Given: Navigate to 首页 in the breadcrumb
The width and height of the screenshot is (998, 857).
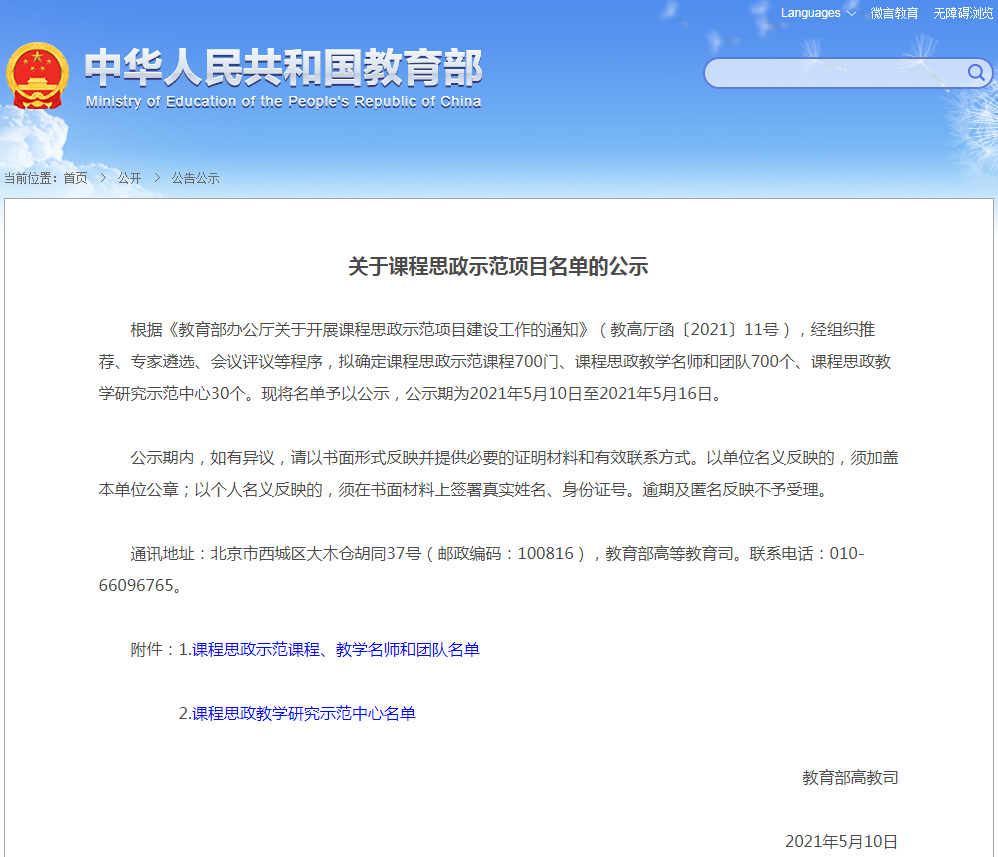Looking at the screenshot, I should (76, 178).
